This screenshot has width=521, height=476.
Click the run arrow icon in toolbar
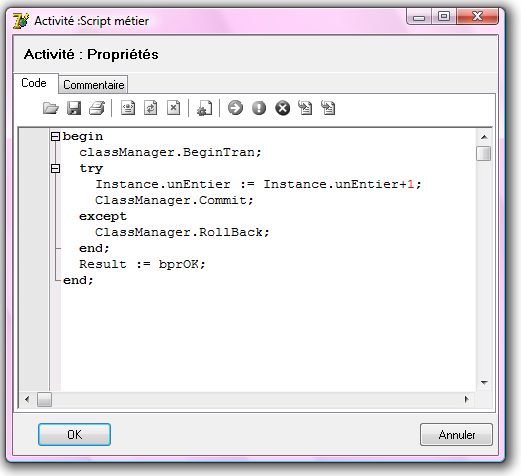pos(235,108)
